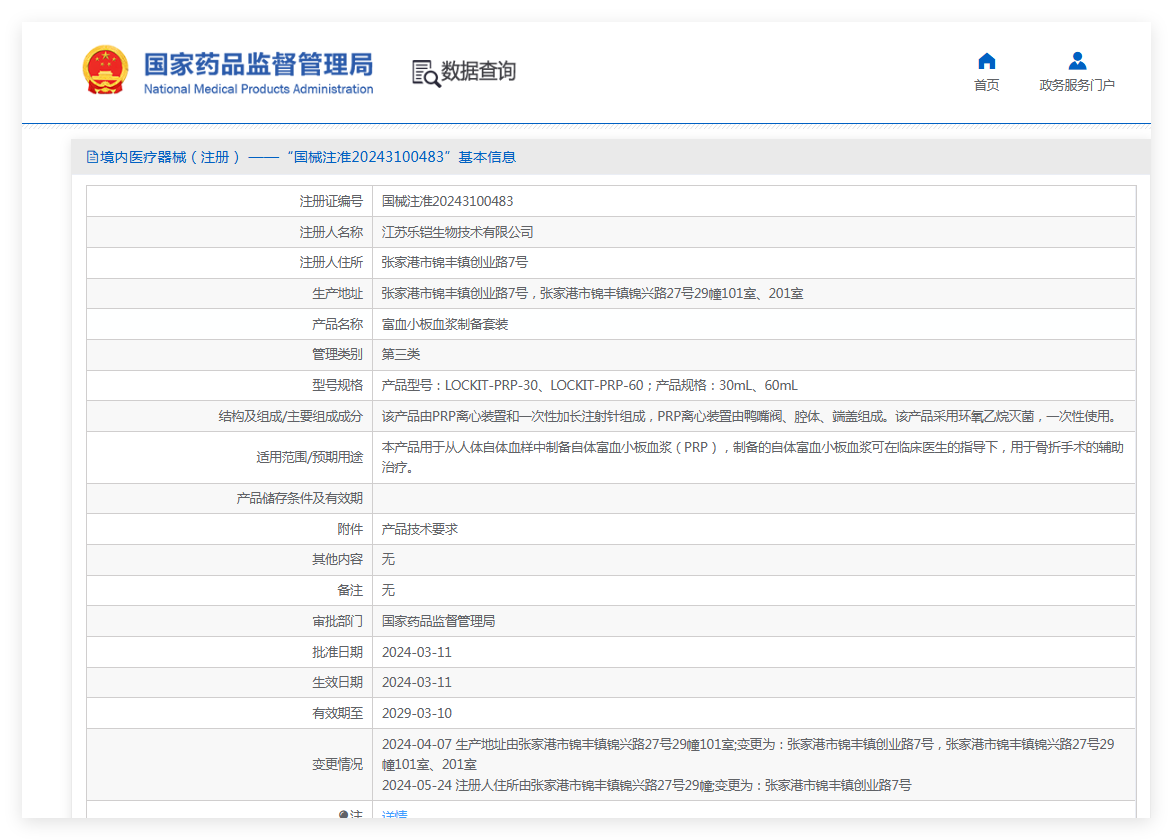Select the 2024-04-07 change record
1173x840 pixels.
(x=748, y=754)
